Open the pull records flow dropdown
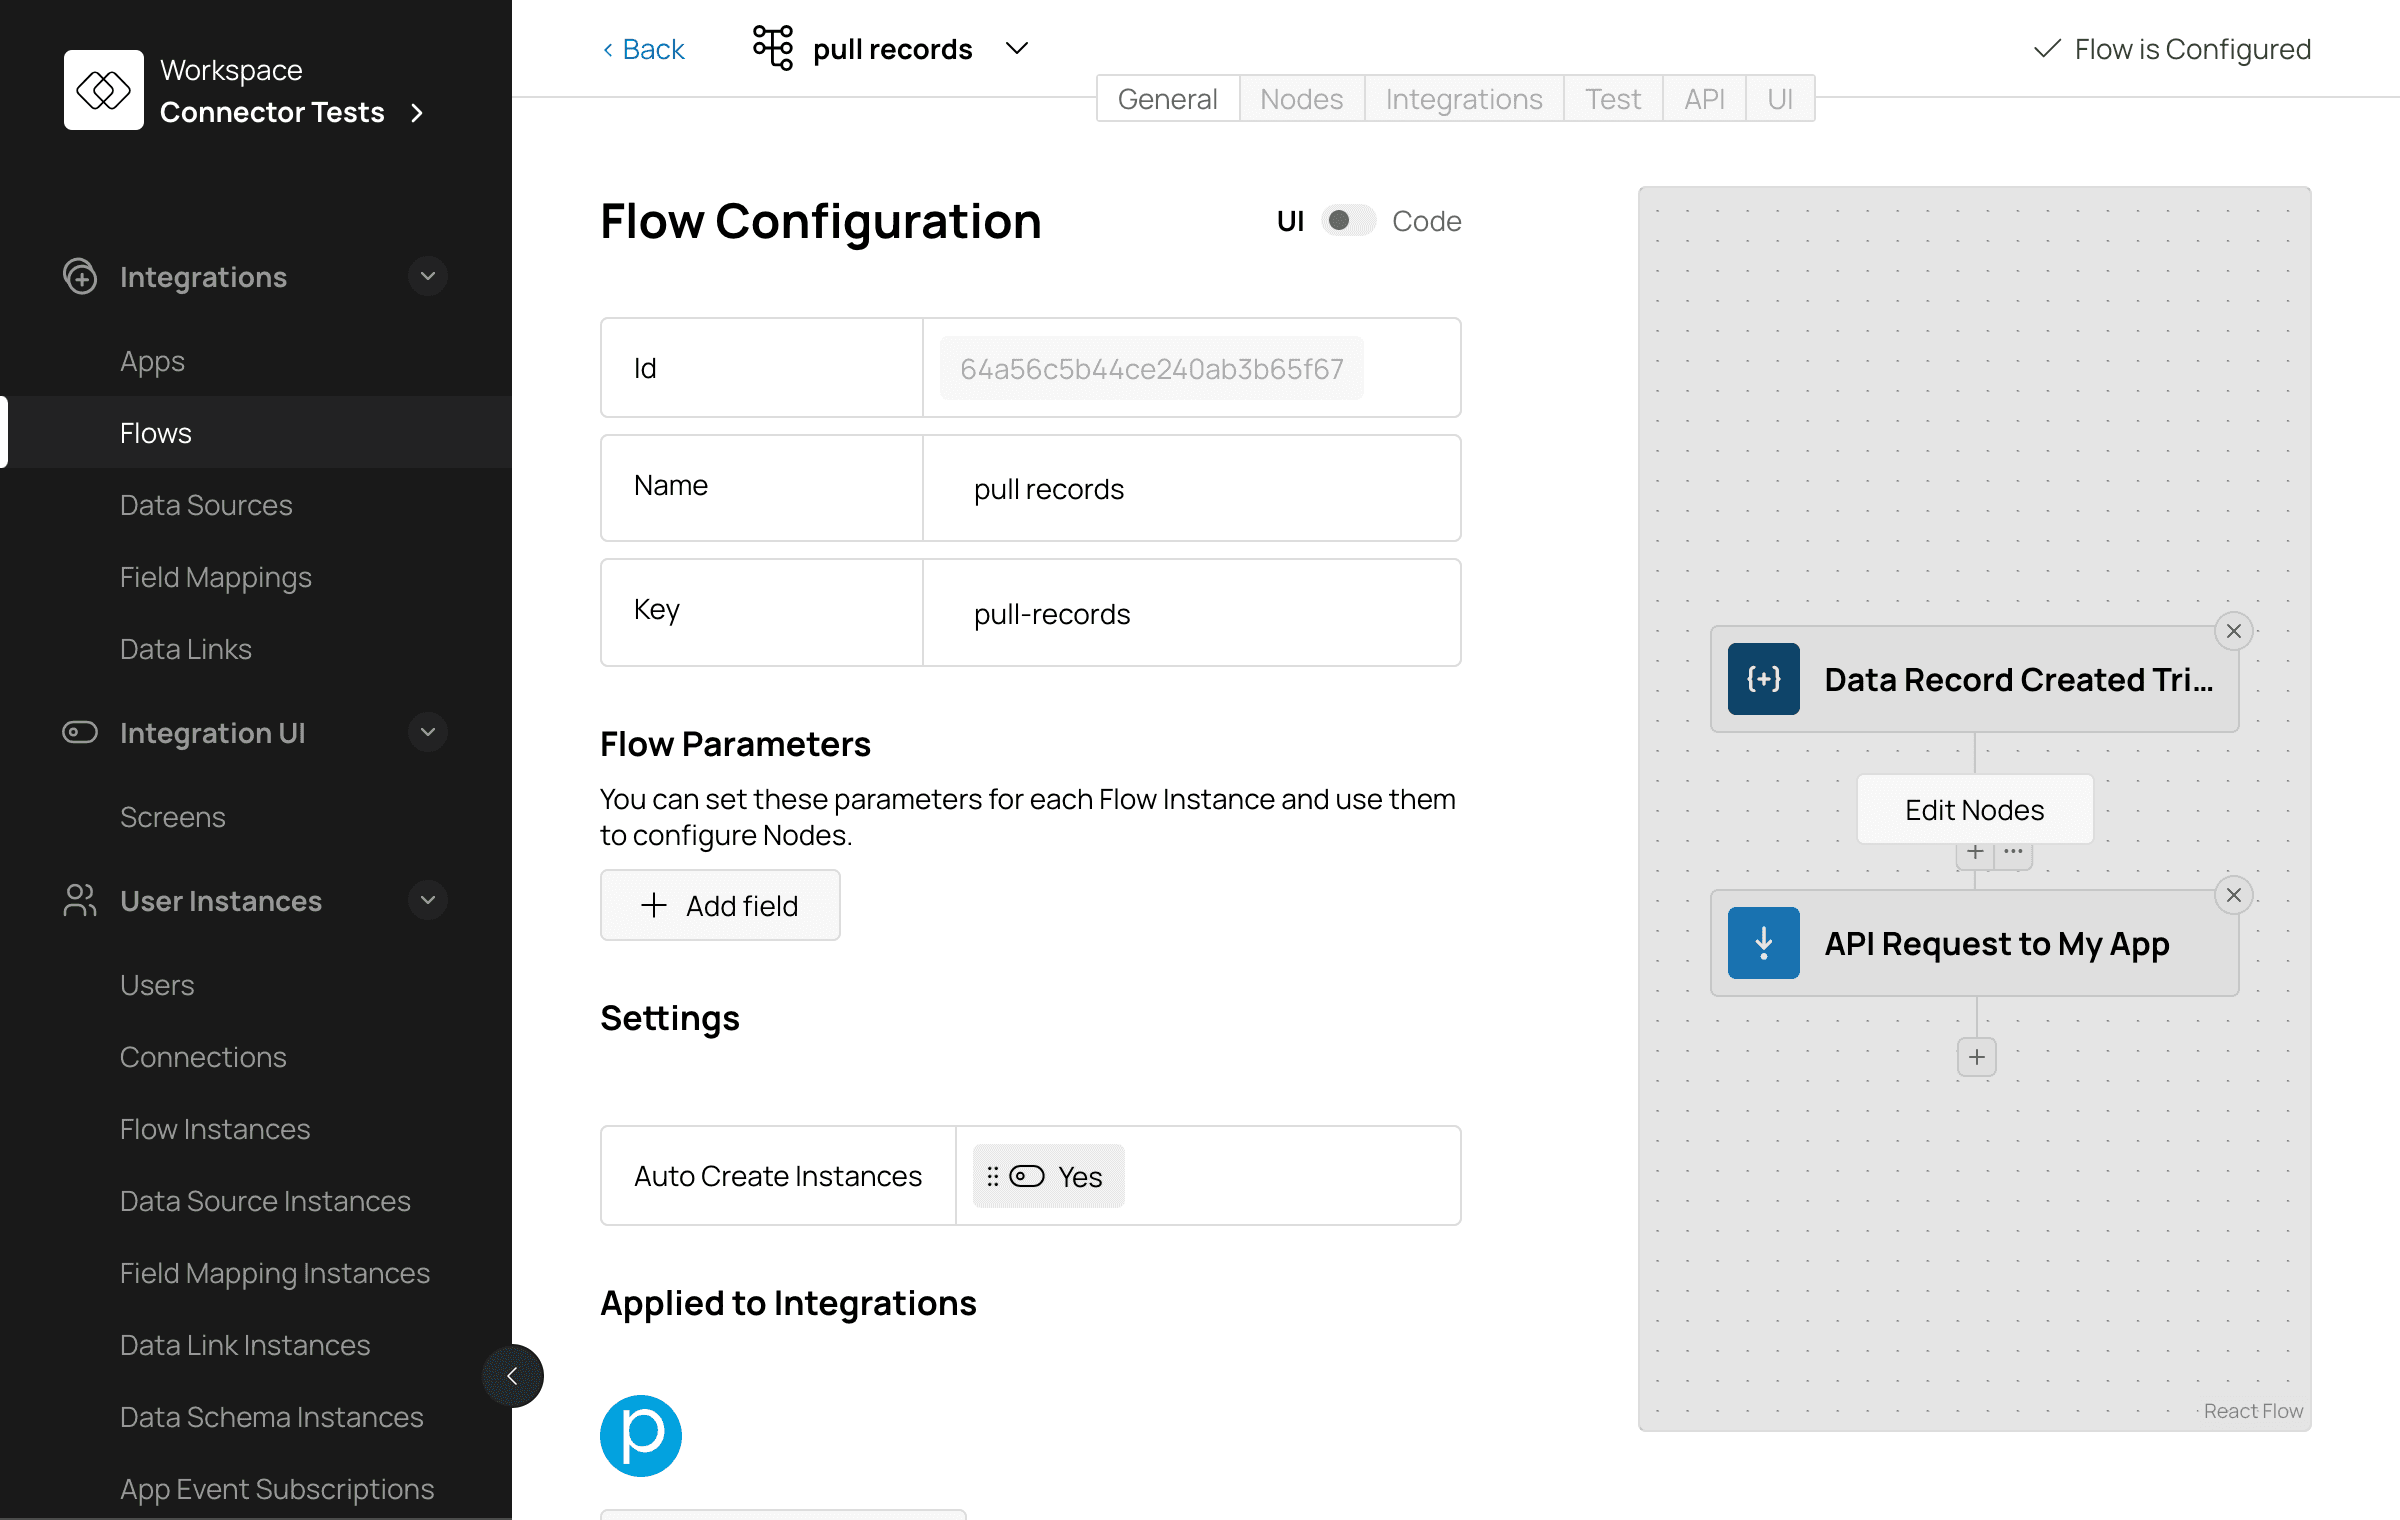 [x=1017, y=48]
